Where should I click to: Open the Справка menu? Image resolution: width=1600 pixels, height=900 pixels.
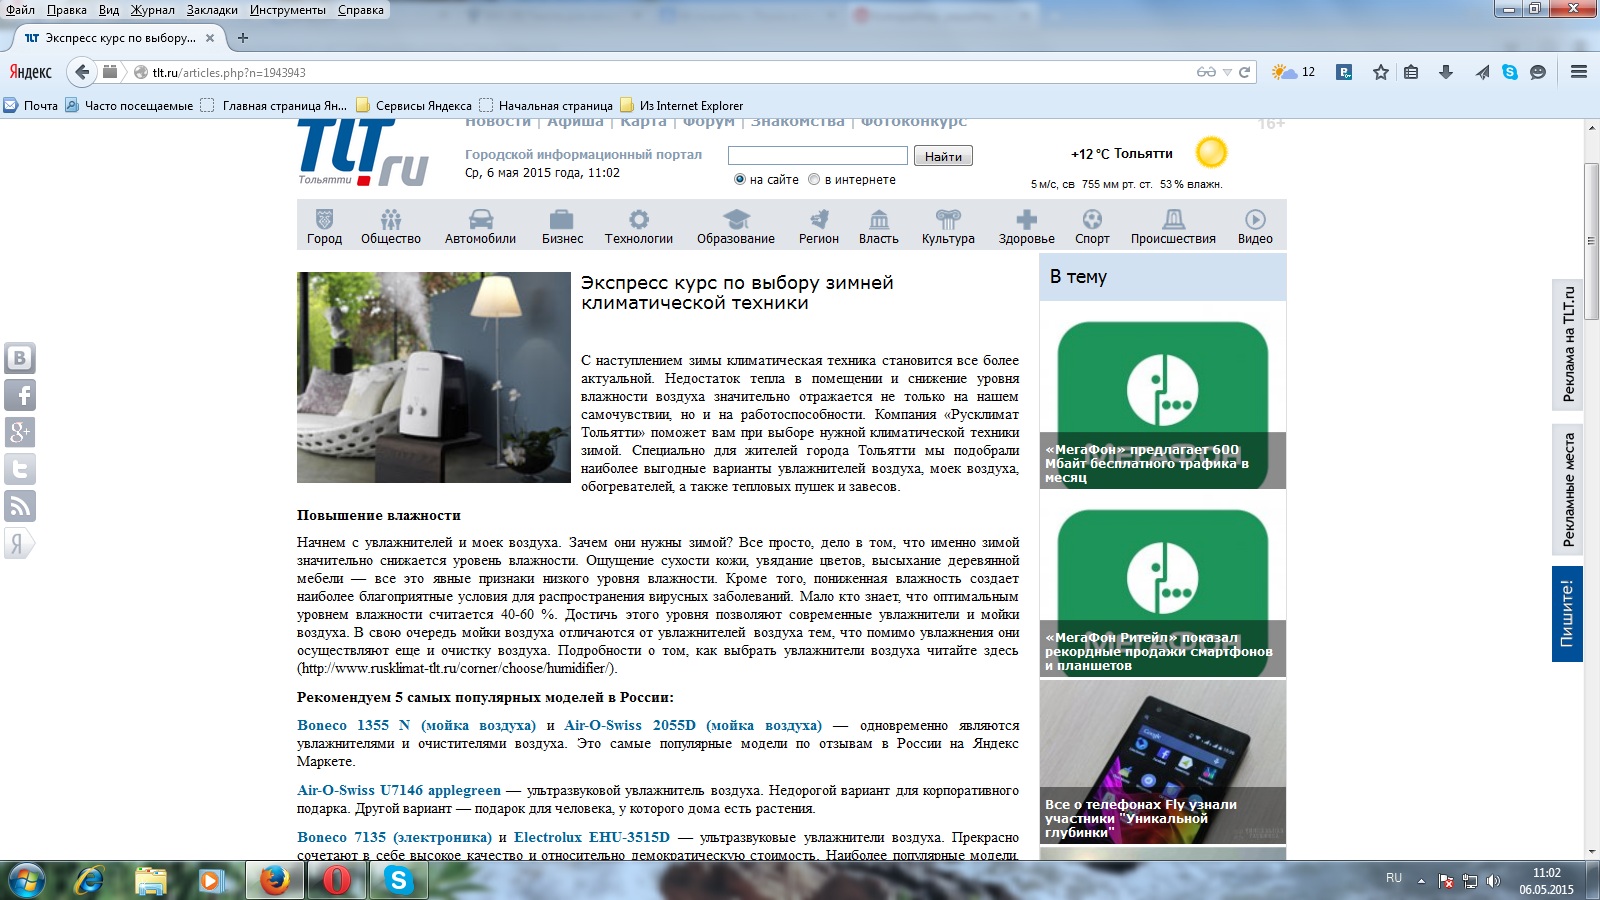tap(361, 10)
